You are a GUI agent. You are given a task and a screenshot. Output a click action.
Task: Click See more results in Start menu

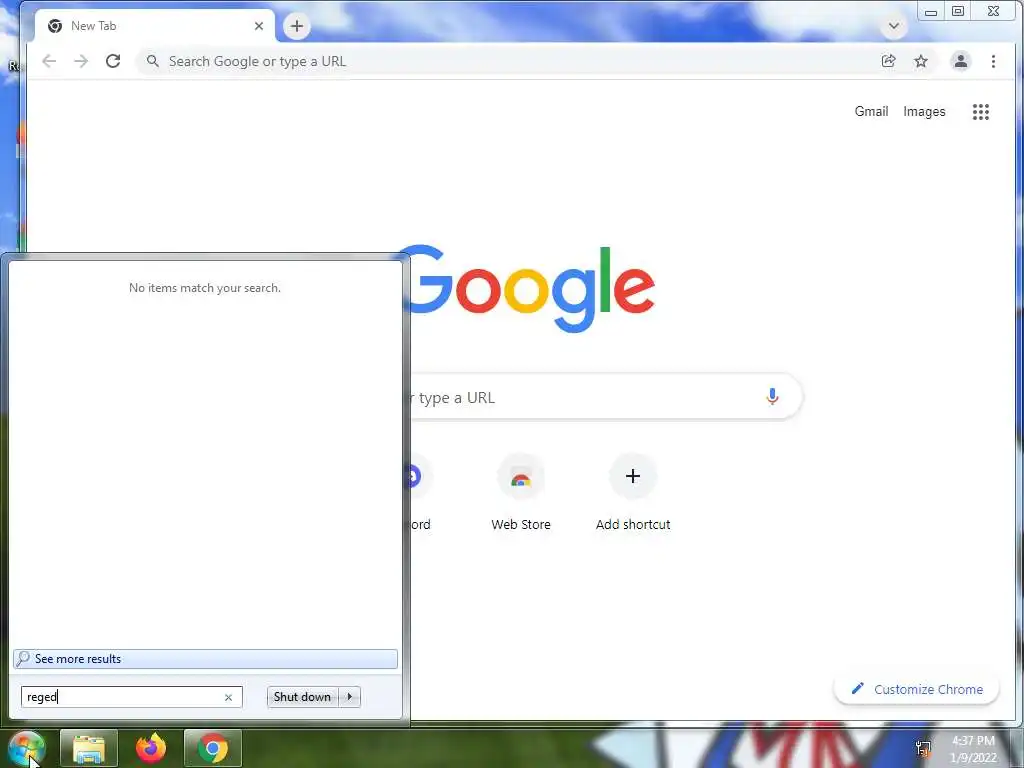(205, 659)
